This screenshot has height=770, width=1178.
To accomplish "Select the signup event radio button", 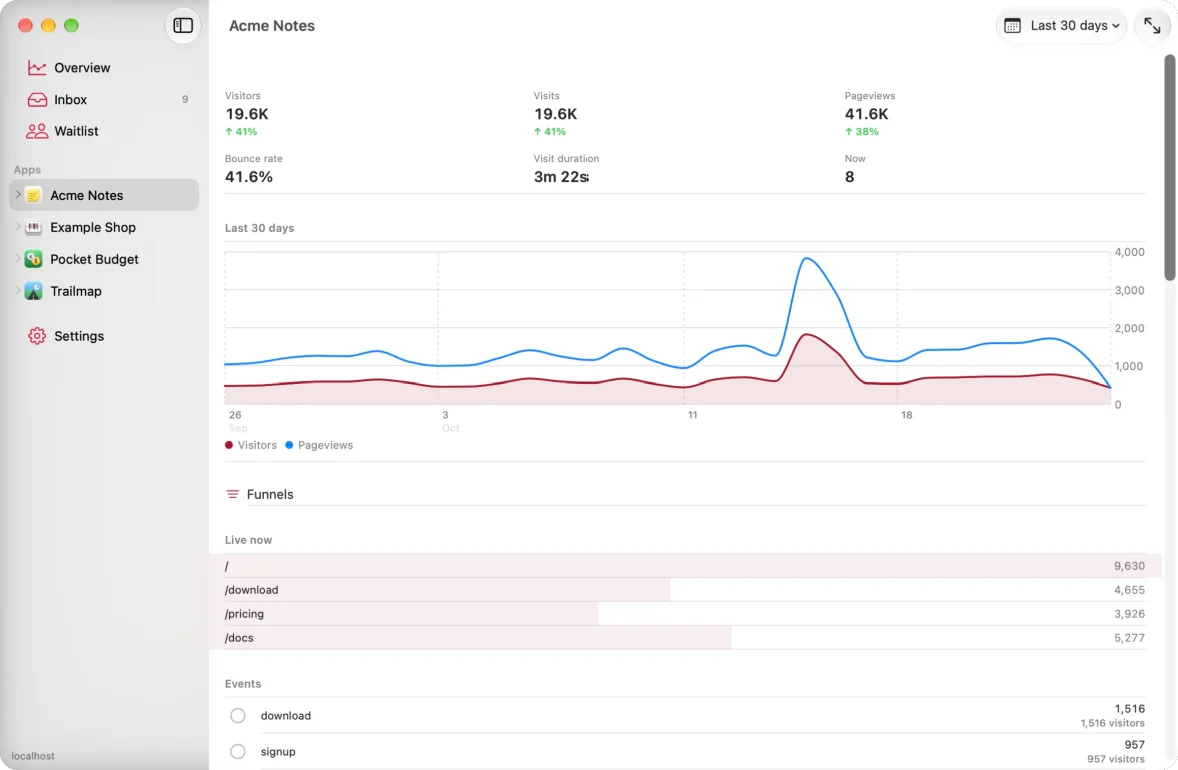I will pos(237,751).
